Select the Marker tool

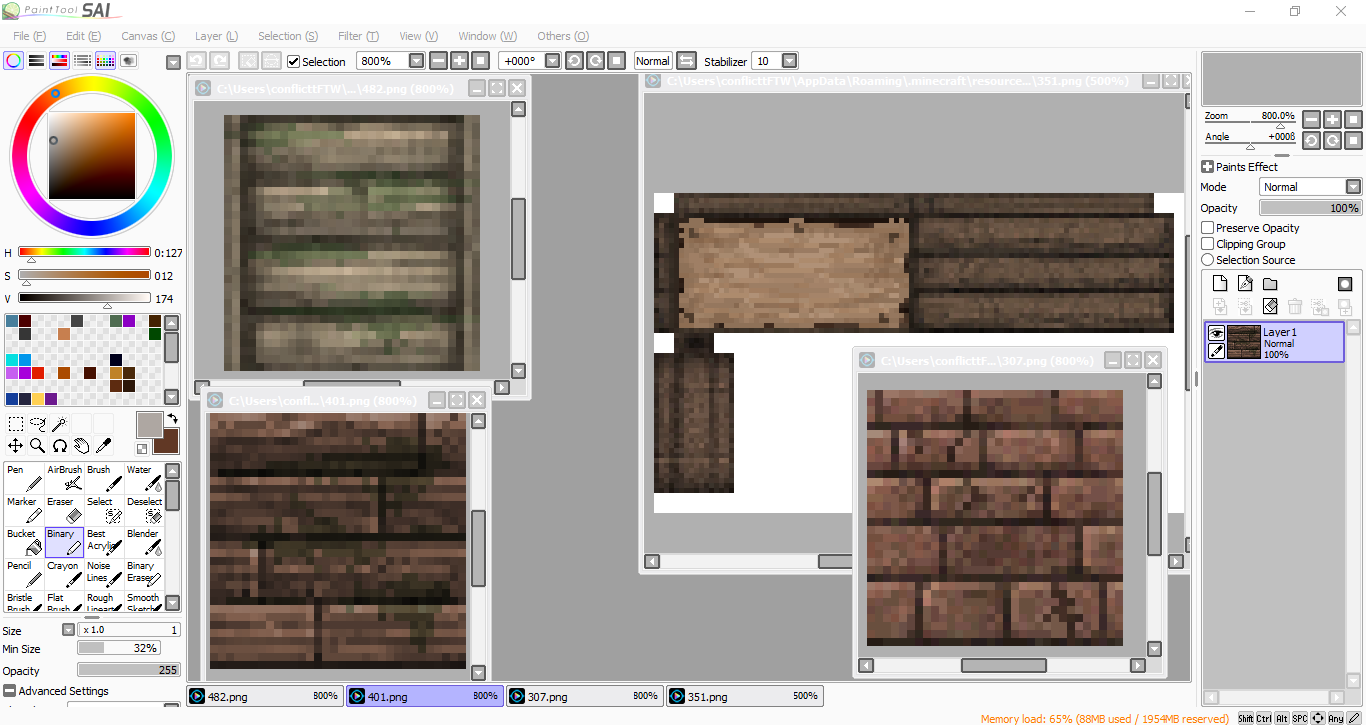(x=25, y=510)
